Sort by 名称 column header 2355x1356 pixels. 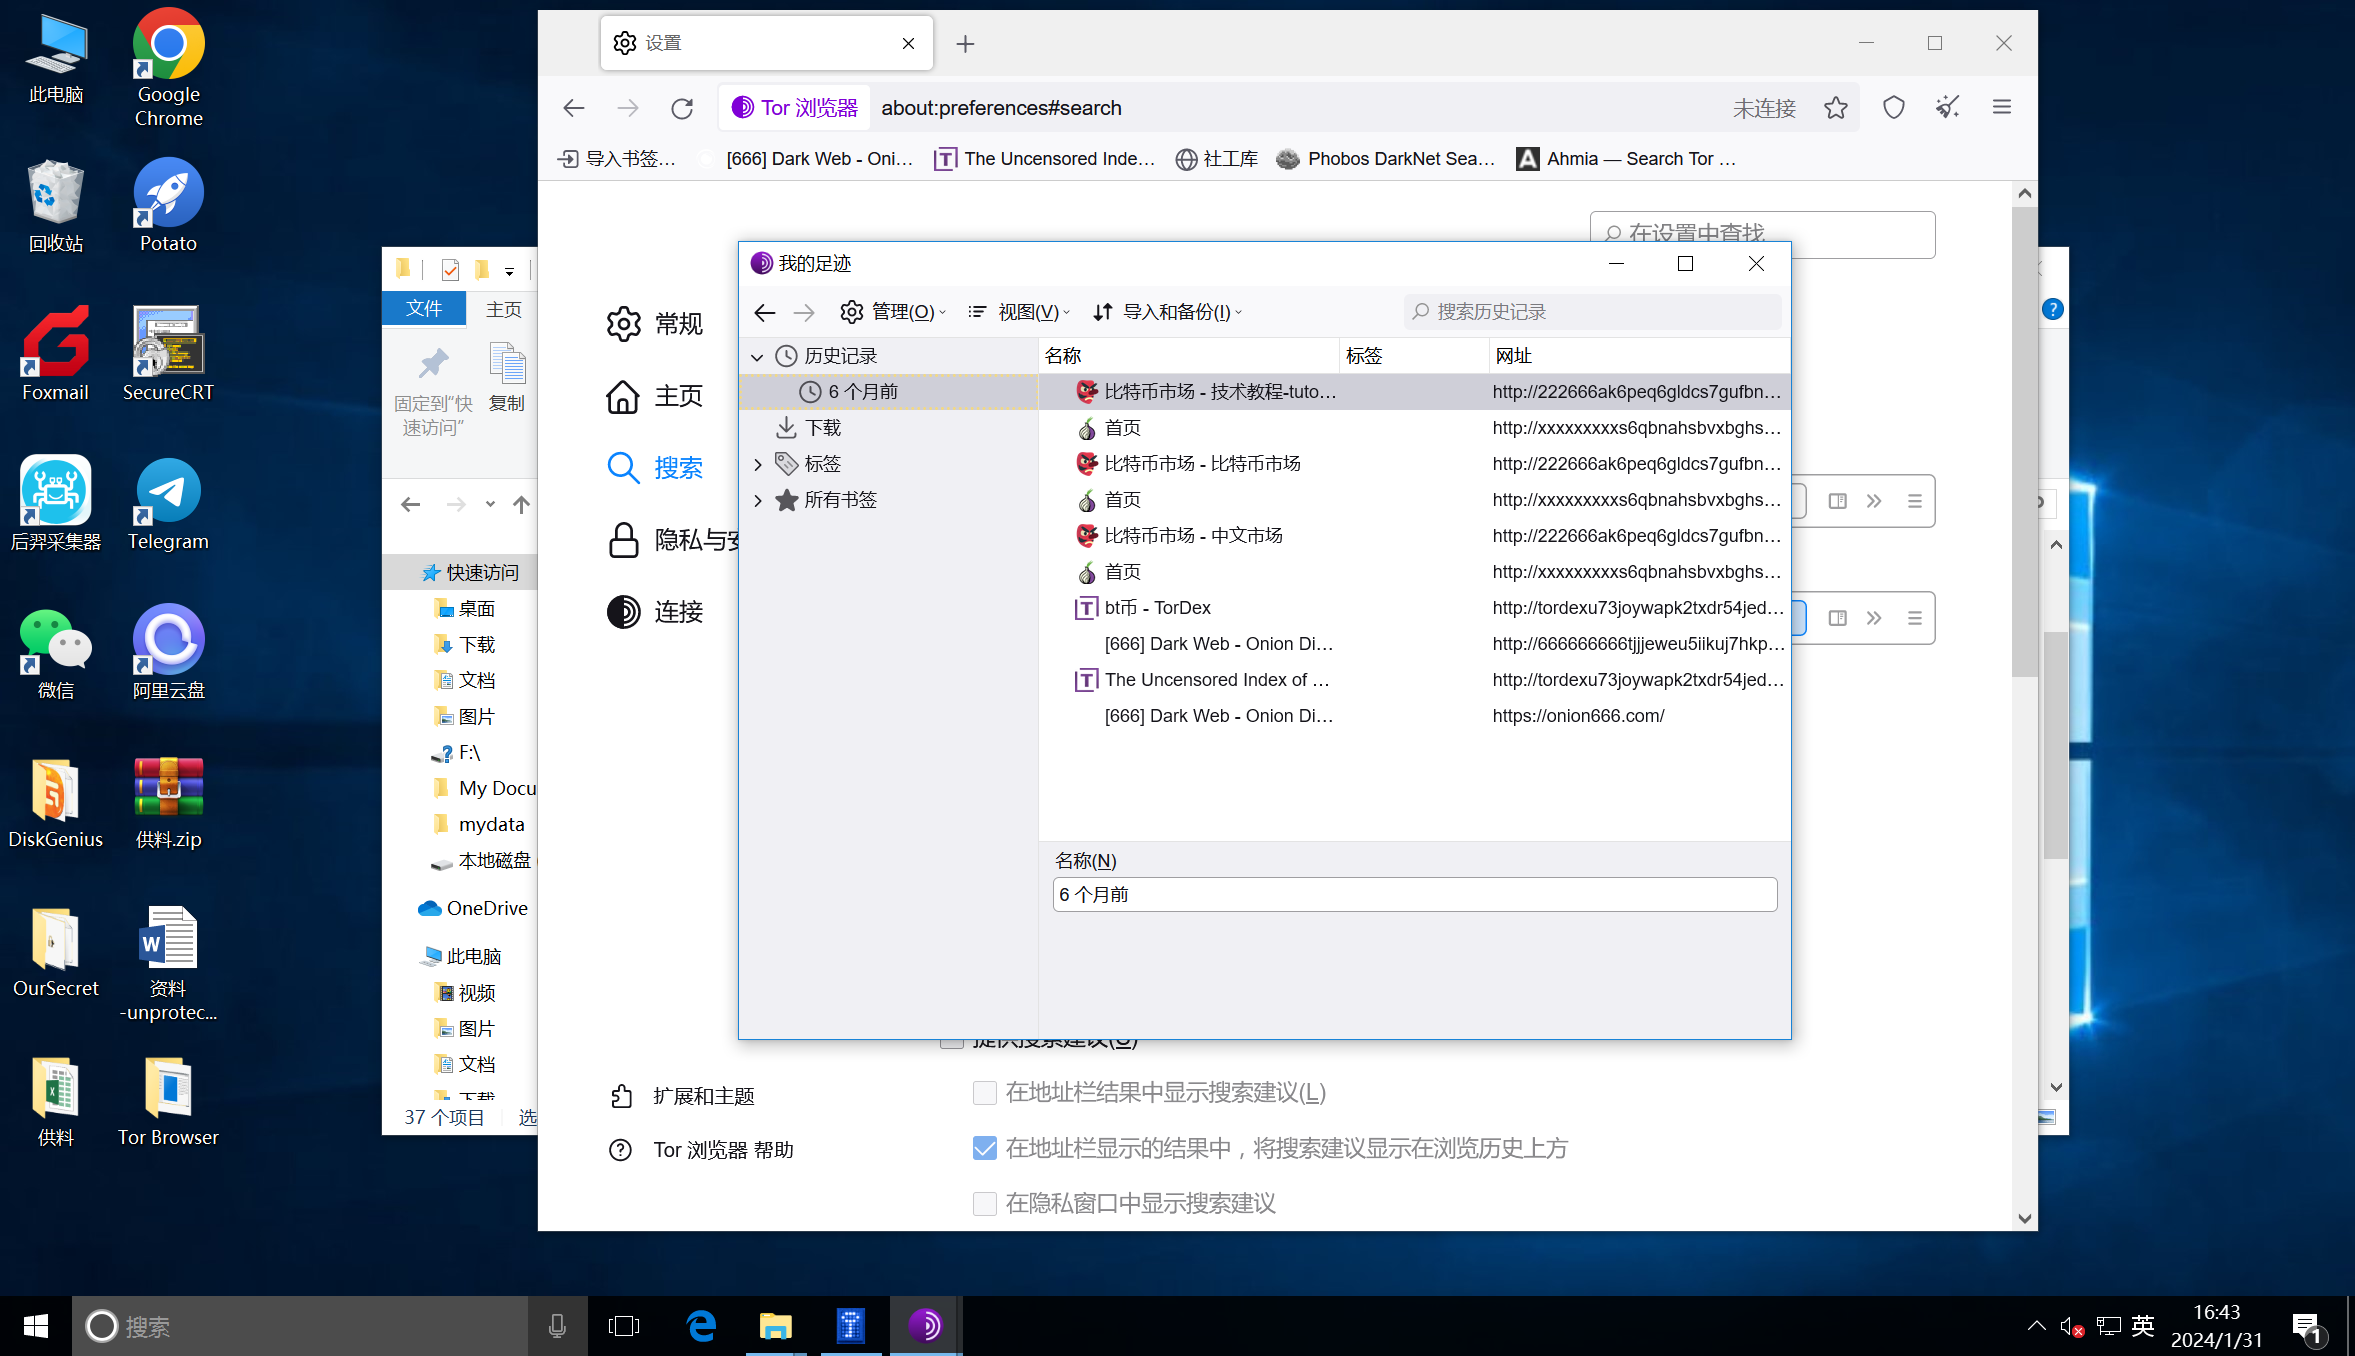coord(1189,356)
